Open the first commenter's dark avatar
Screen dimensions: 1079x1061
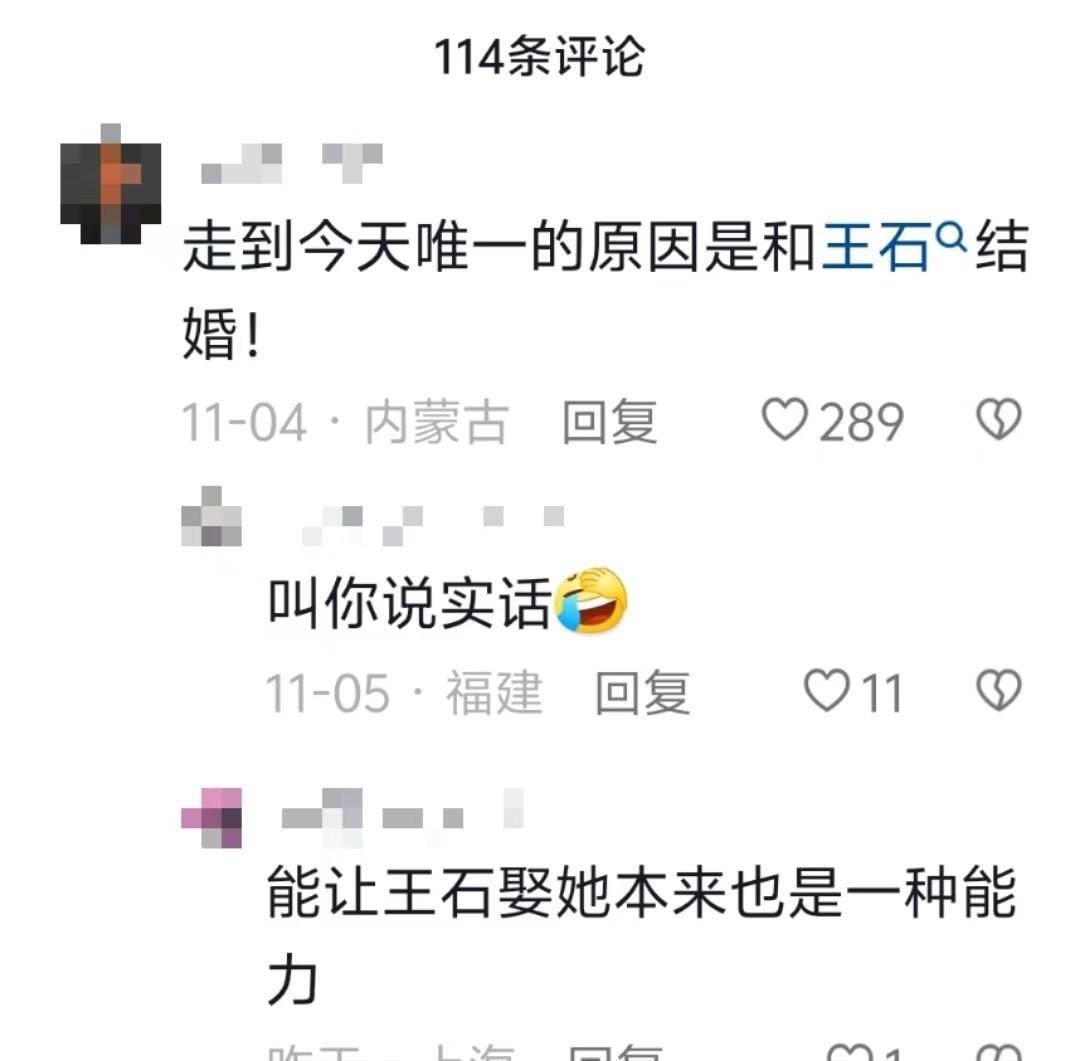click(x=111, y=184)
